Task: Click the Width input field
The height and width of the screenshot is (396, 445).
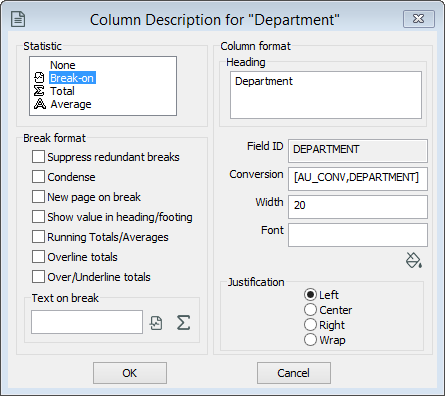Action: point(358,207)
